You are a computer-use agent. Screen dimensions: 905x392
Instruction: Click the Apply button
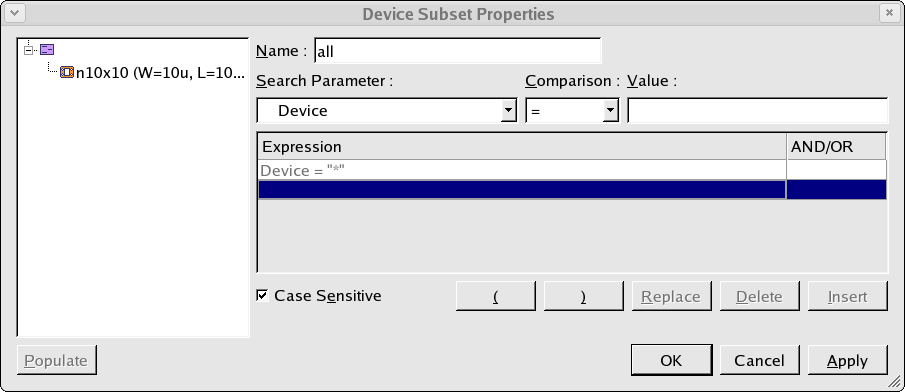(847, 360)
